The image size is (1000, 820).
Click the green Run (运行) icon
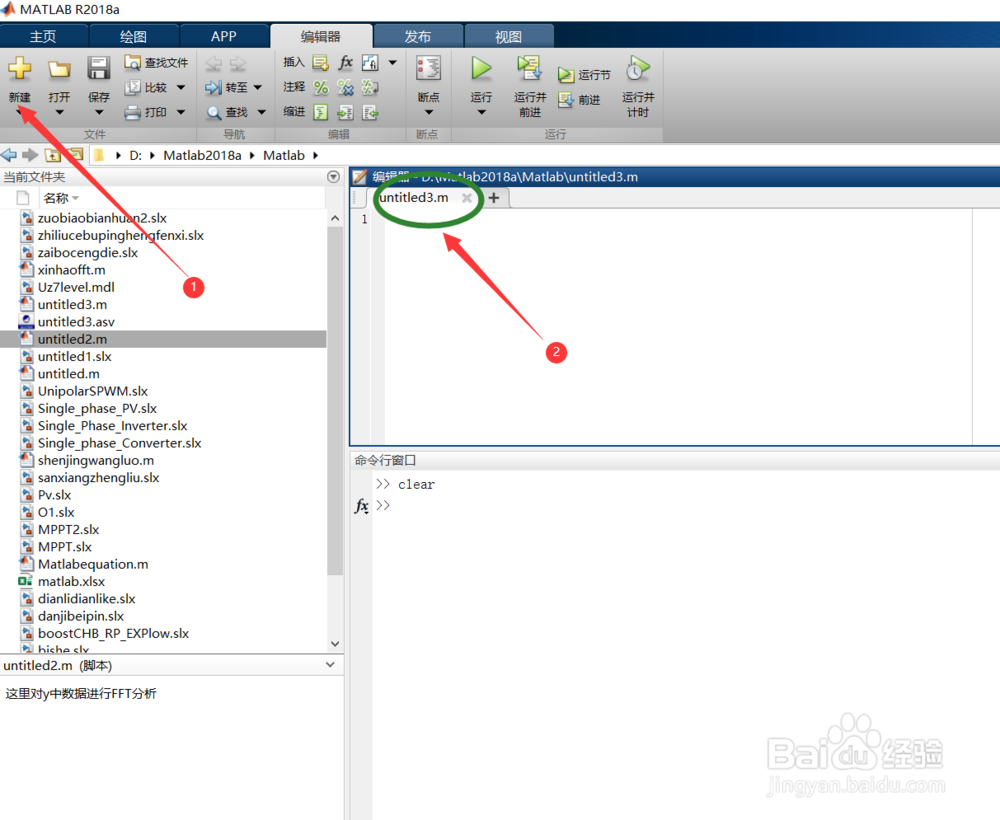coord(482,68)
